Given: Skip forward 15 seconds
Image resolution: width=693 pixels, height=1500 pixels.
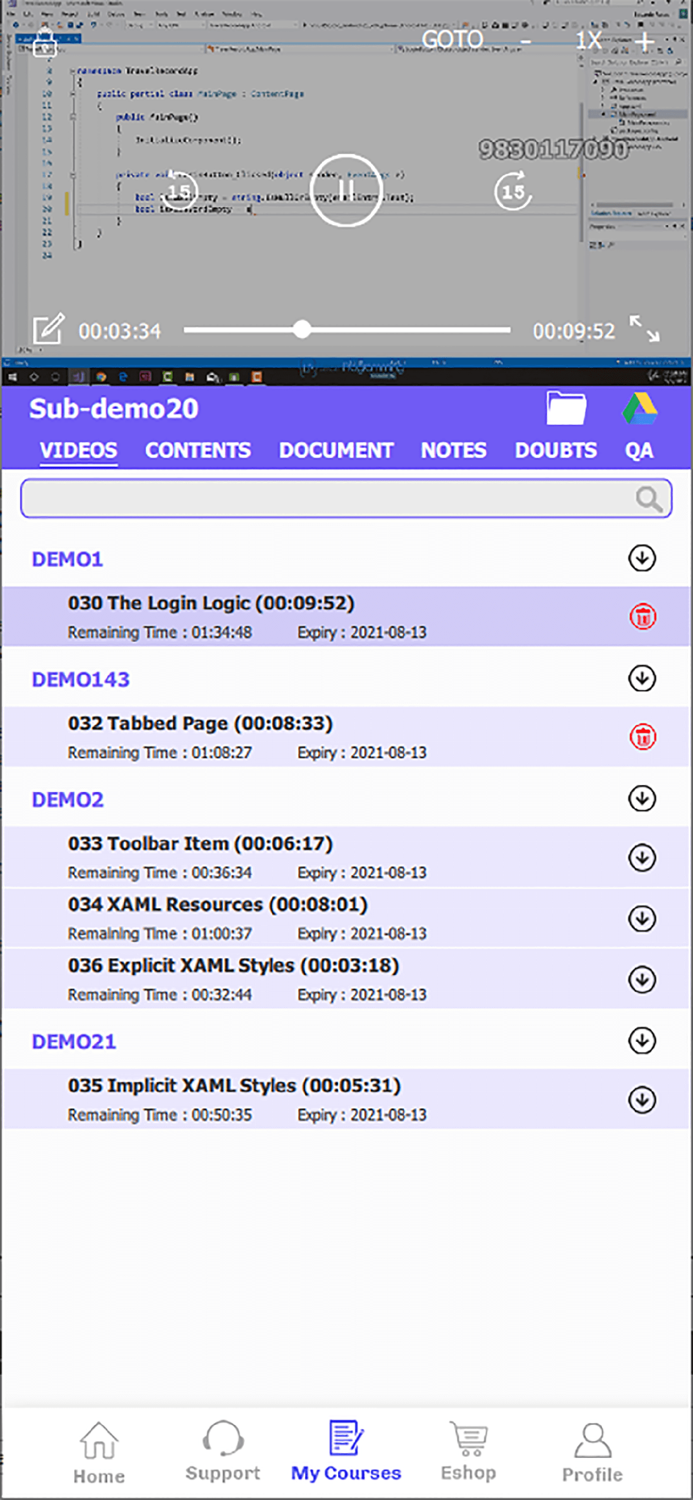Looking at the screenshot, I should coord(513,190).
